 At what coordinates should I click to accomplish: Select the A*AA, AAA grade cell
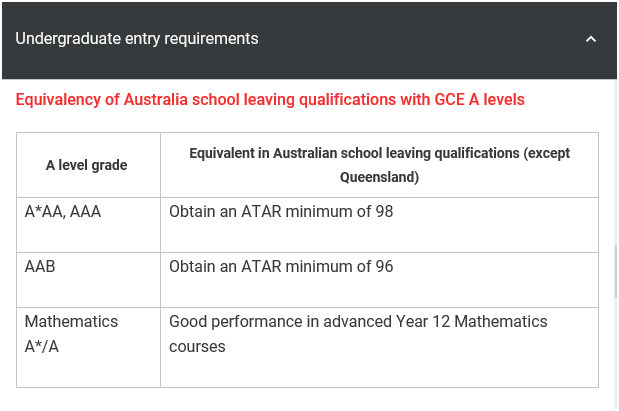click(88, 225)
